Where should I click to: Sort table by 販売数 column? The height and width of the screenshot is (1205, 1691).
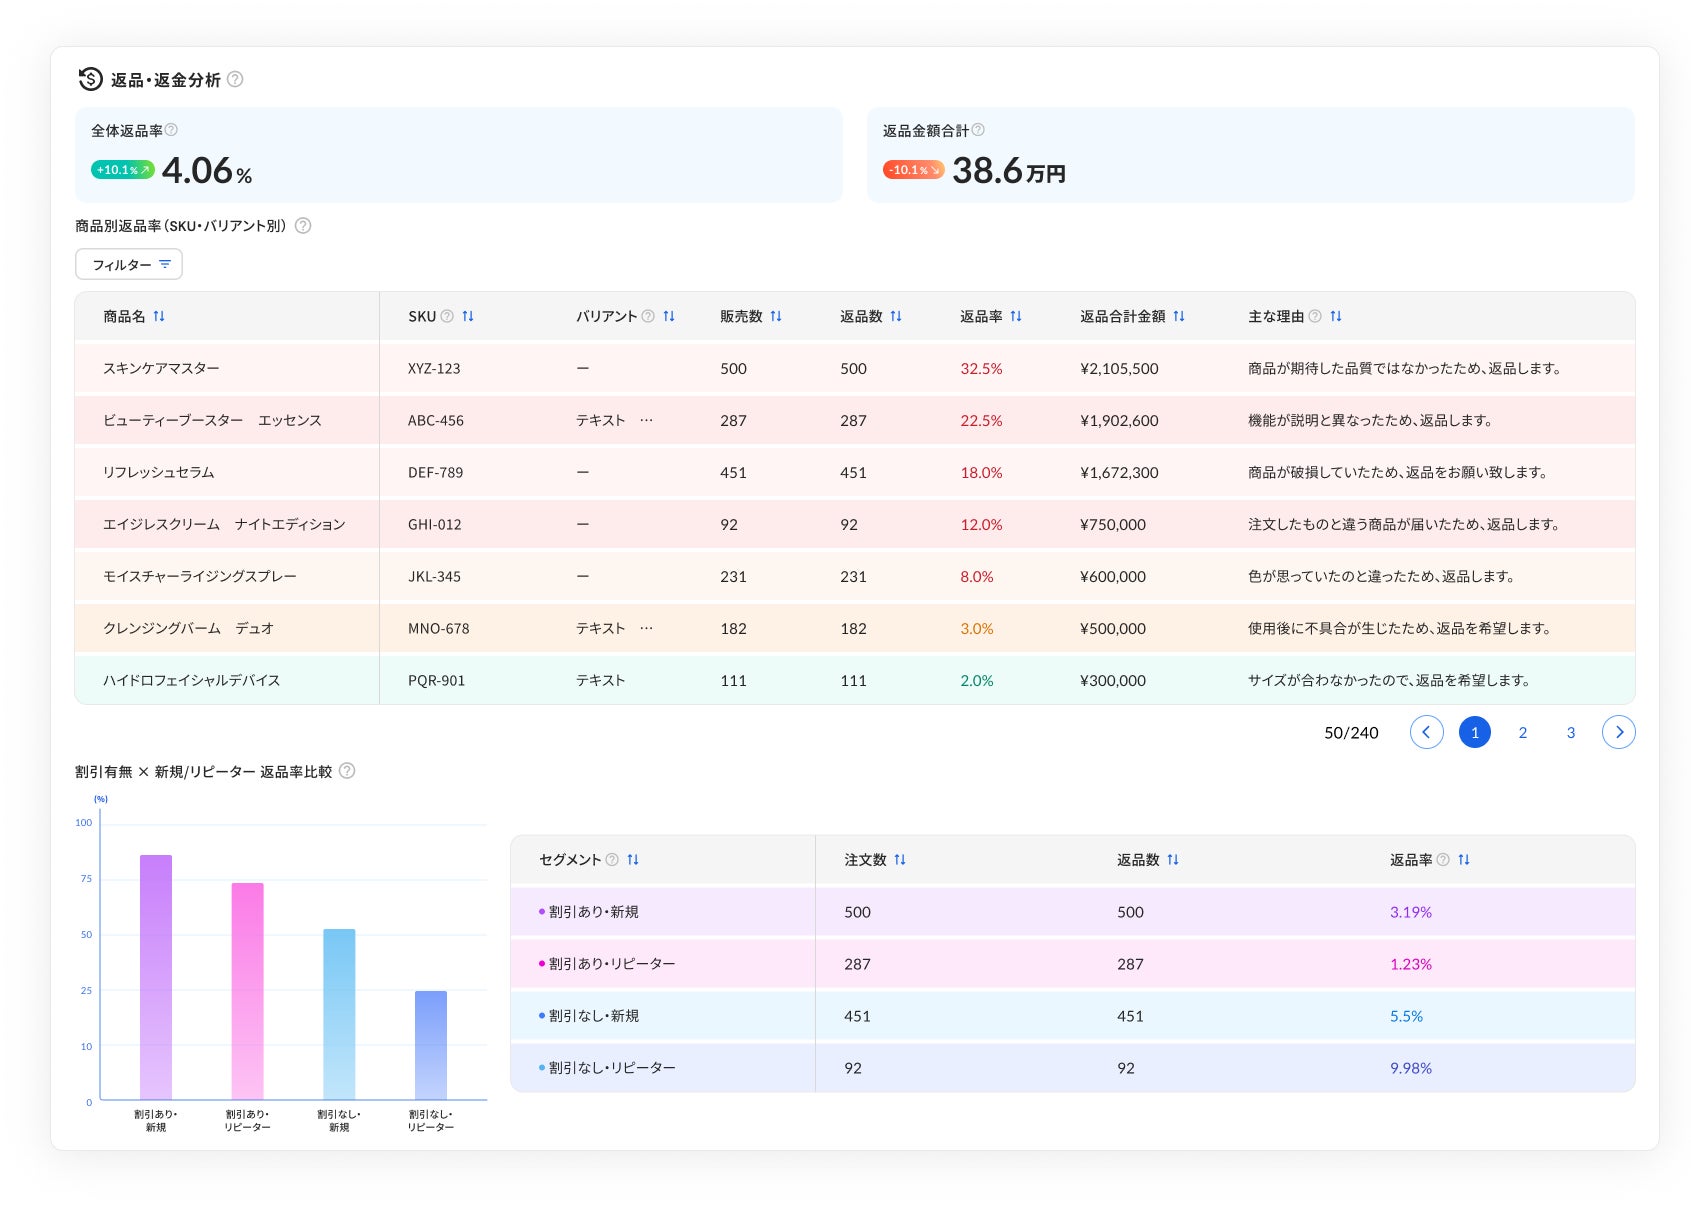point(776,316)
